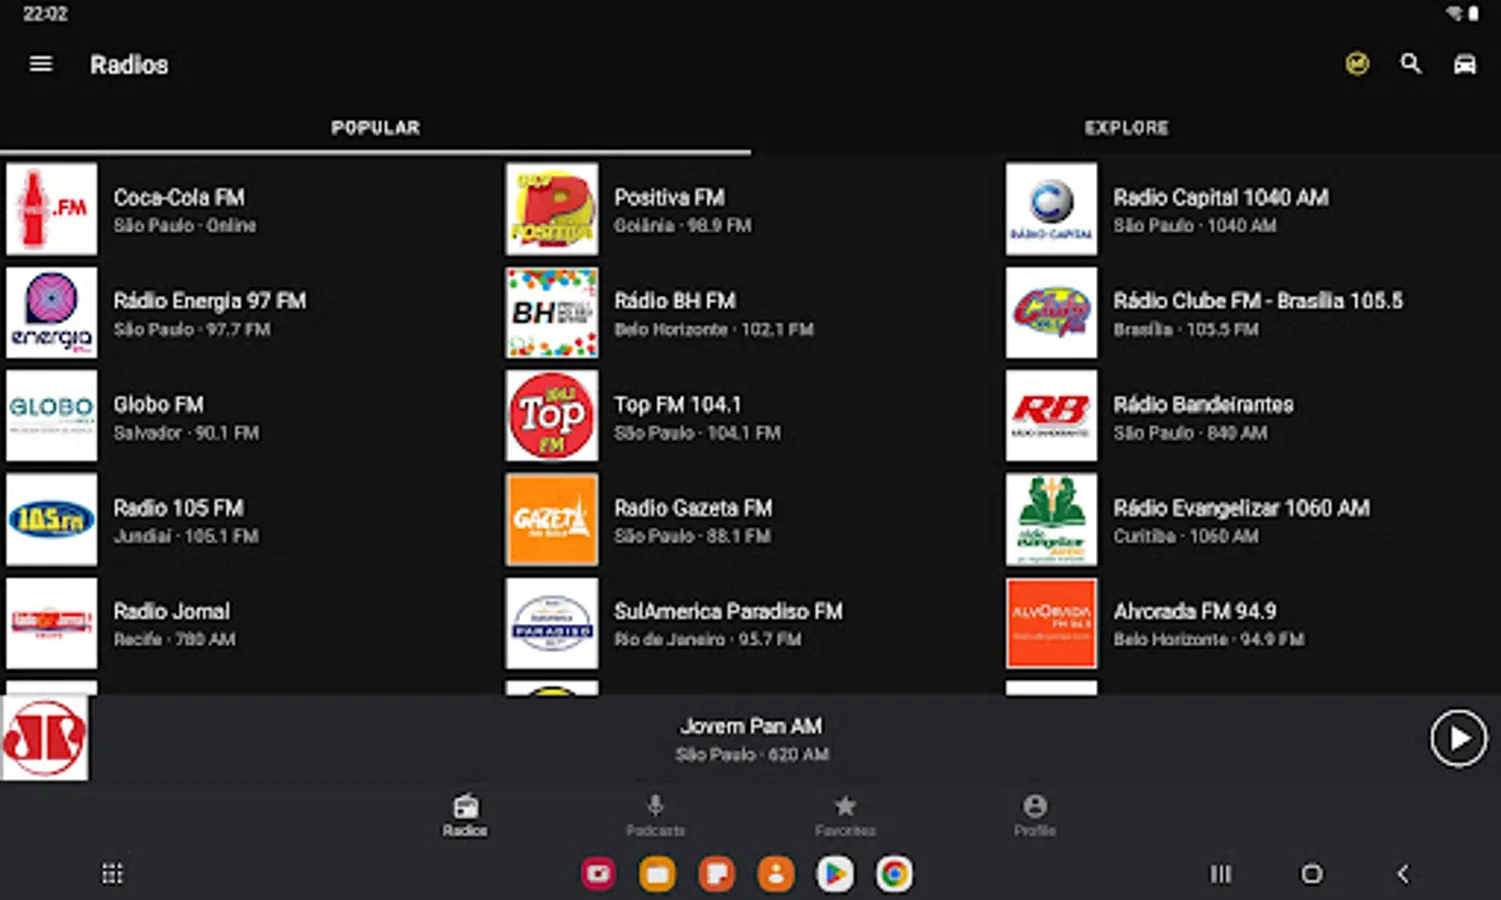Screen dimensions: 1501x900
Task: Tap the Android back arrow
Action: 1403,874
